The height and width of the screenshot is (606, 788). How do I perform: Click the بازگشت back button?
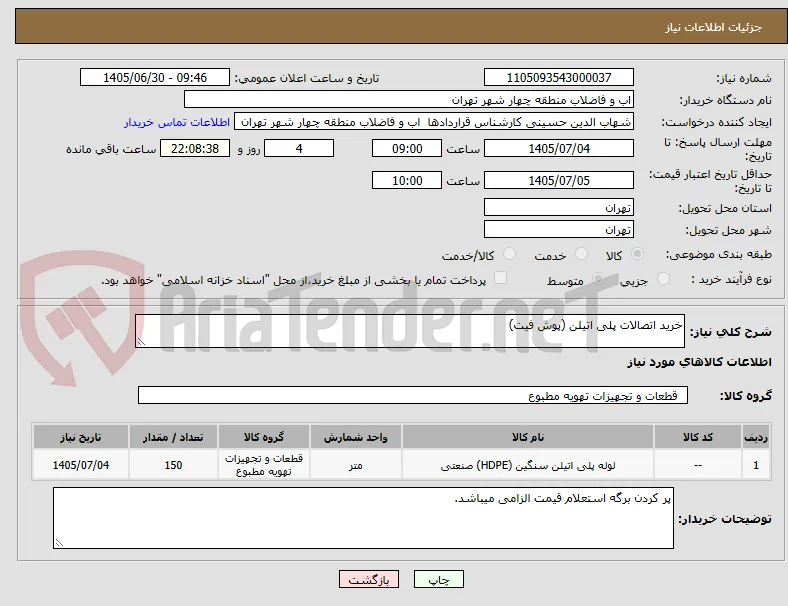[369, 579]
